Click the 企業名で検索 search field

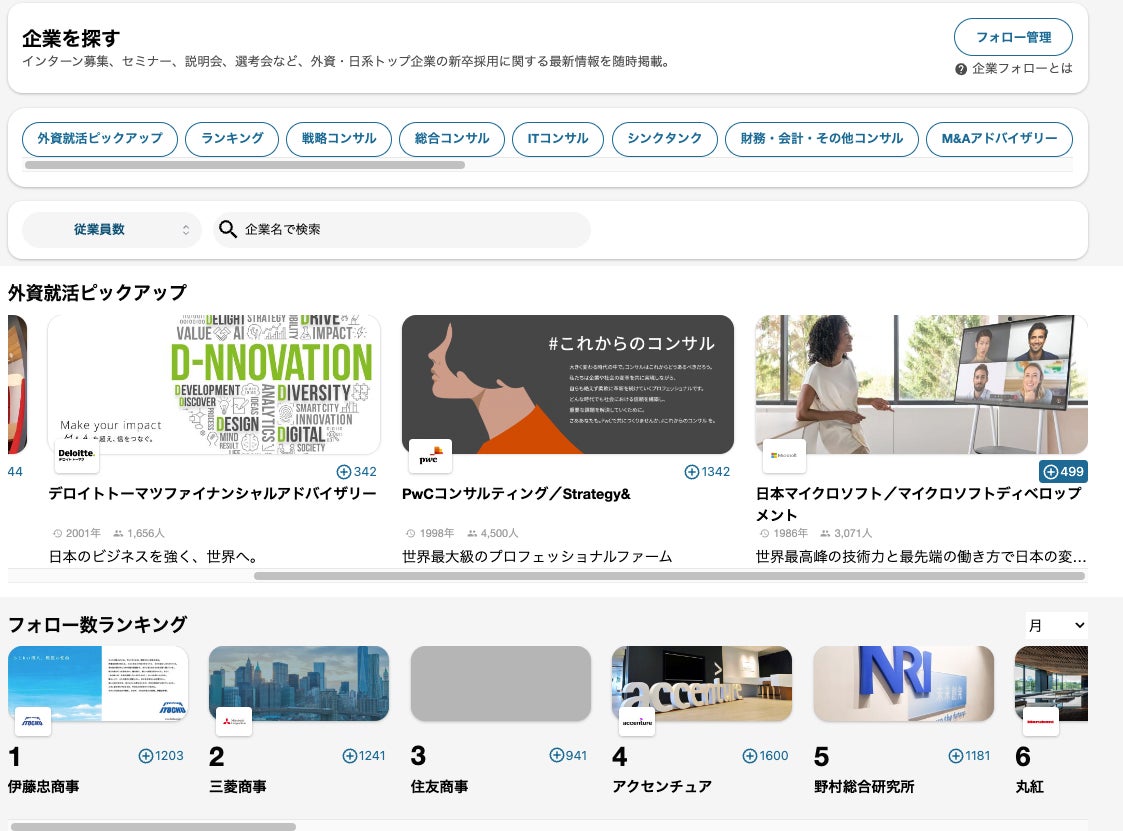click(x=402, y=229)
